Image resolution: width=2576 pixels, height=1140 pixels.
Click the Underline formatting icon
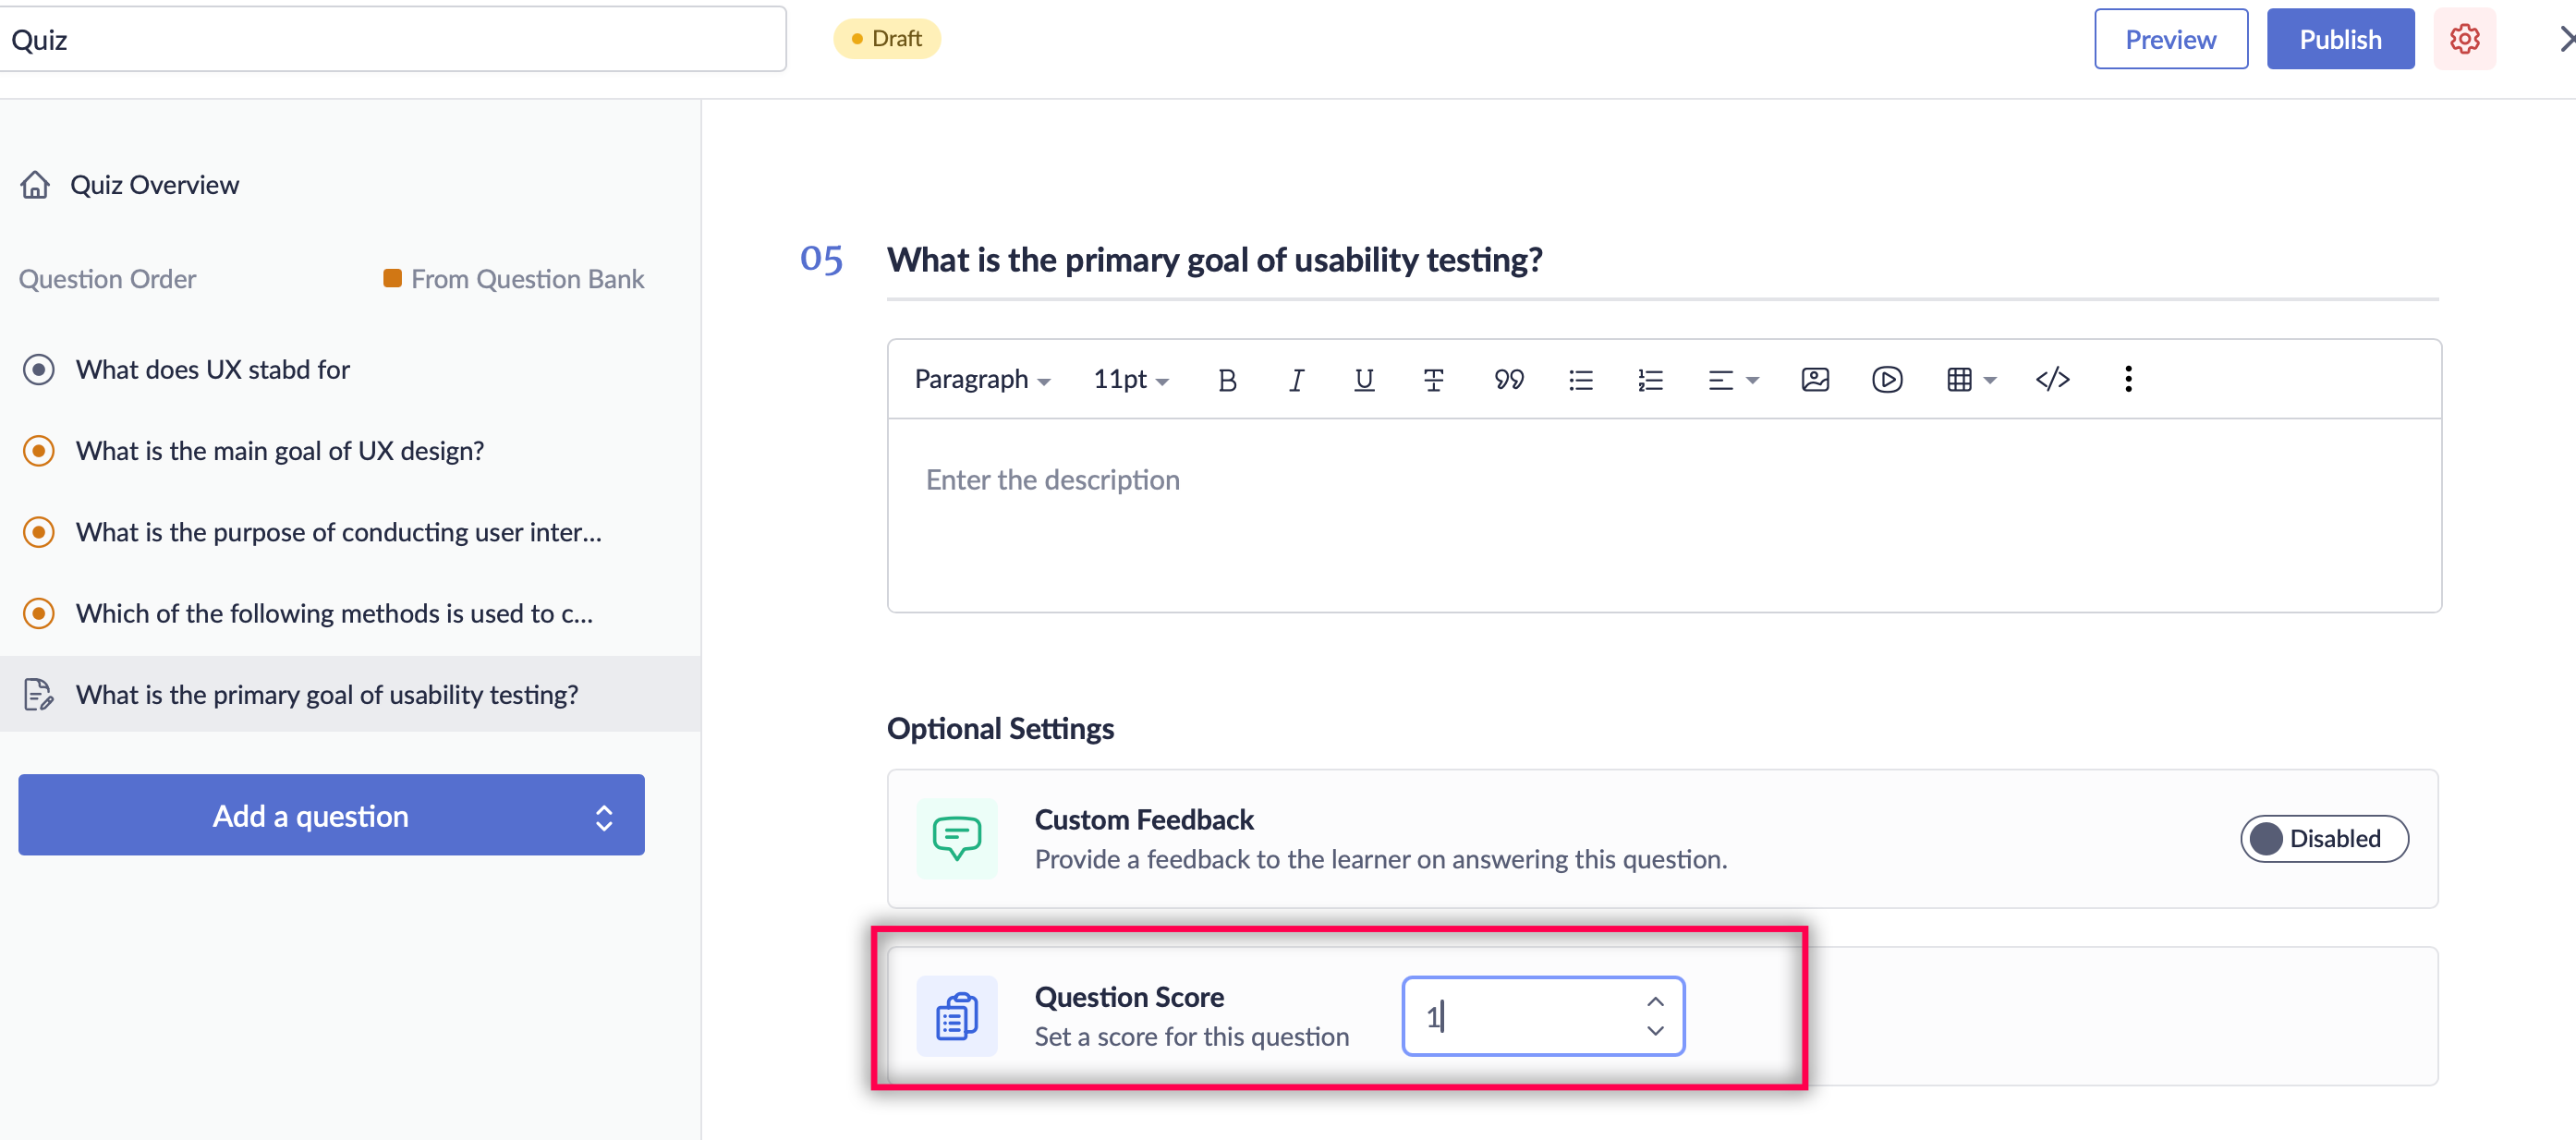pos(1363,380)
